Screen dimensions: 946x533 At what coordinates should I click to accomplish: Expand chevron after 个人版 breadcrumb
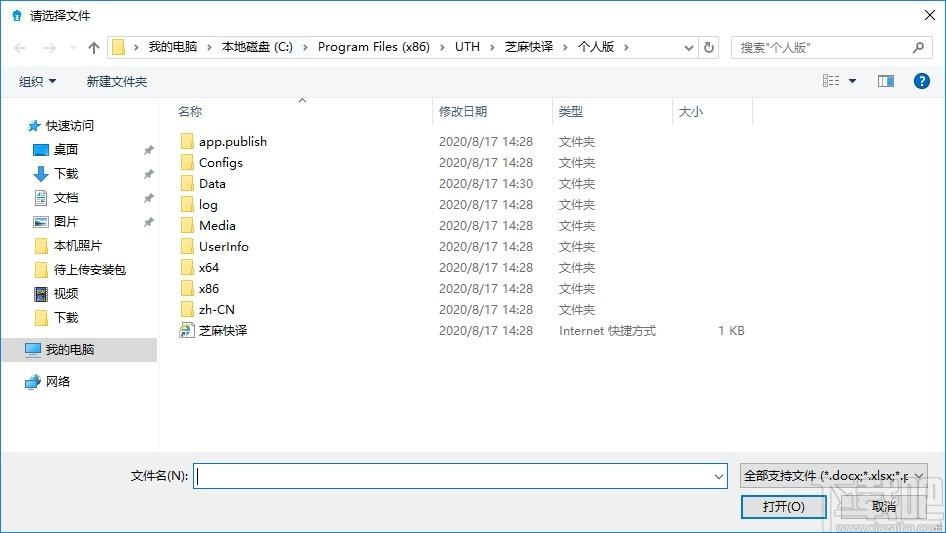626,48
